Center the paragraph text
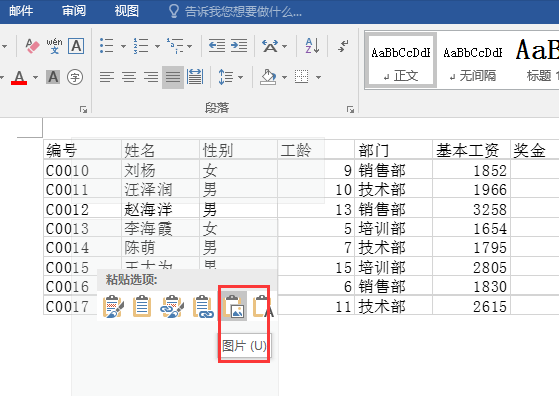The width and height of the screenshot is (559, 396). pos(129,77)
